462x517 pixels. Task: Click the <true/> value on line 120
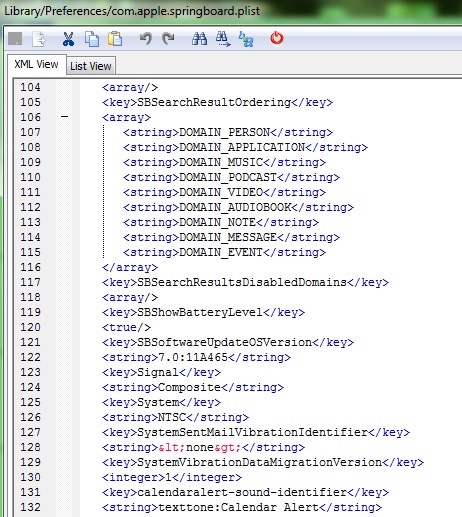126,327
